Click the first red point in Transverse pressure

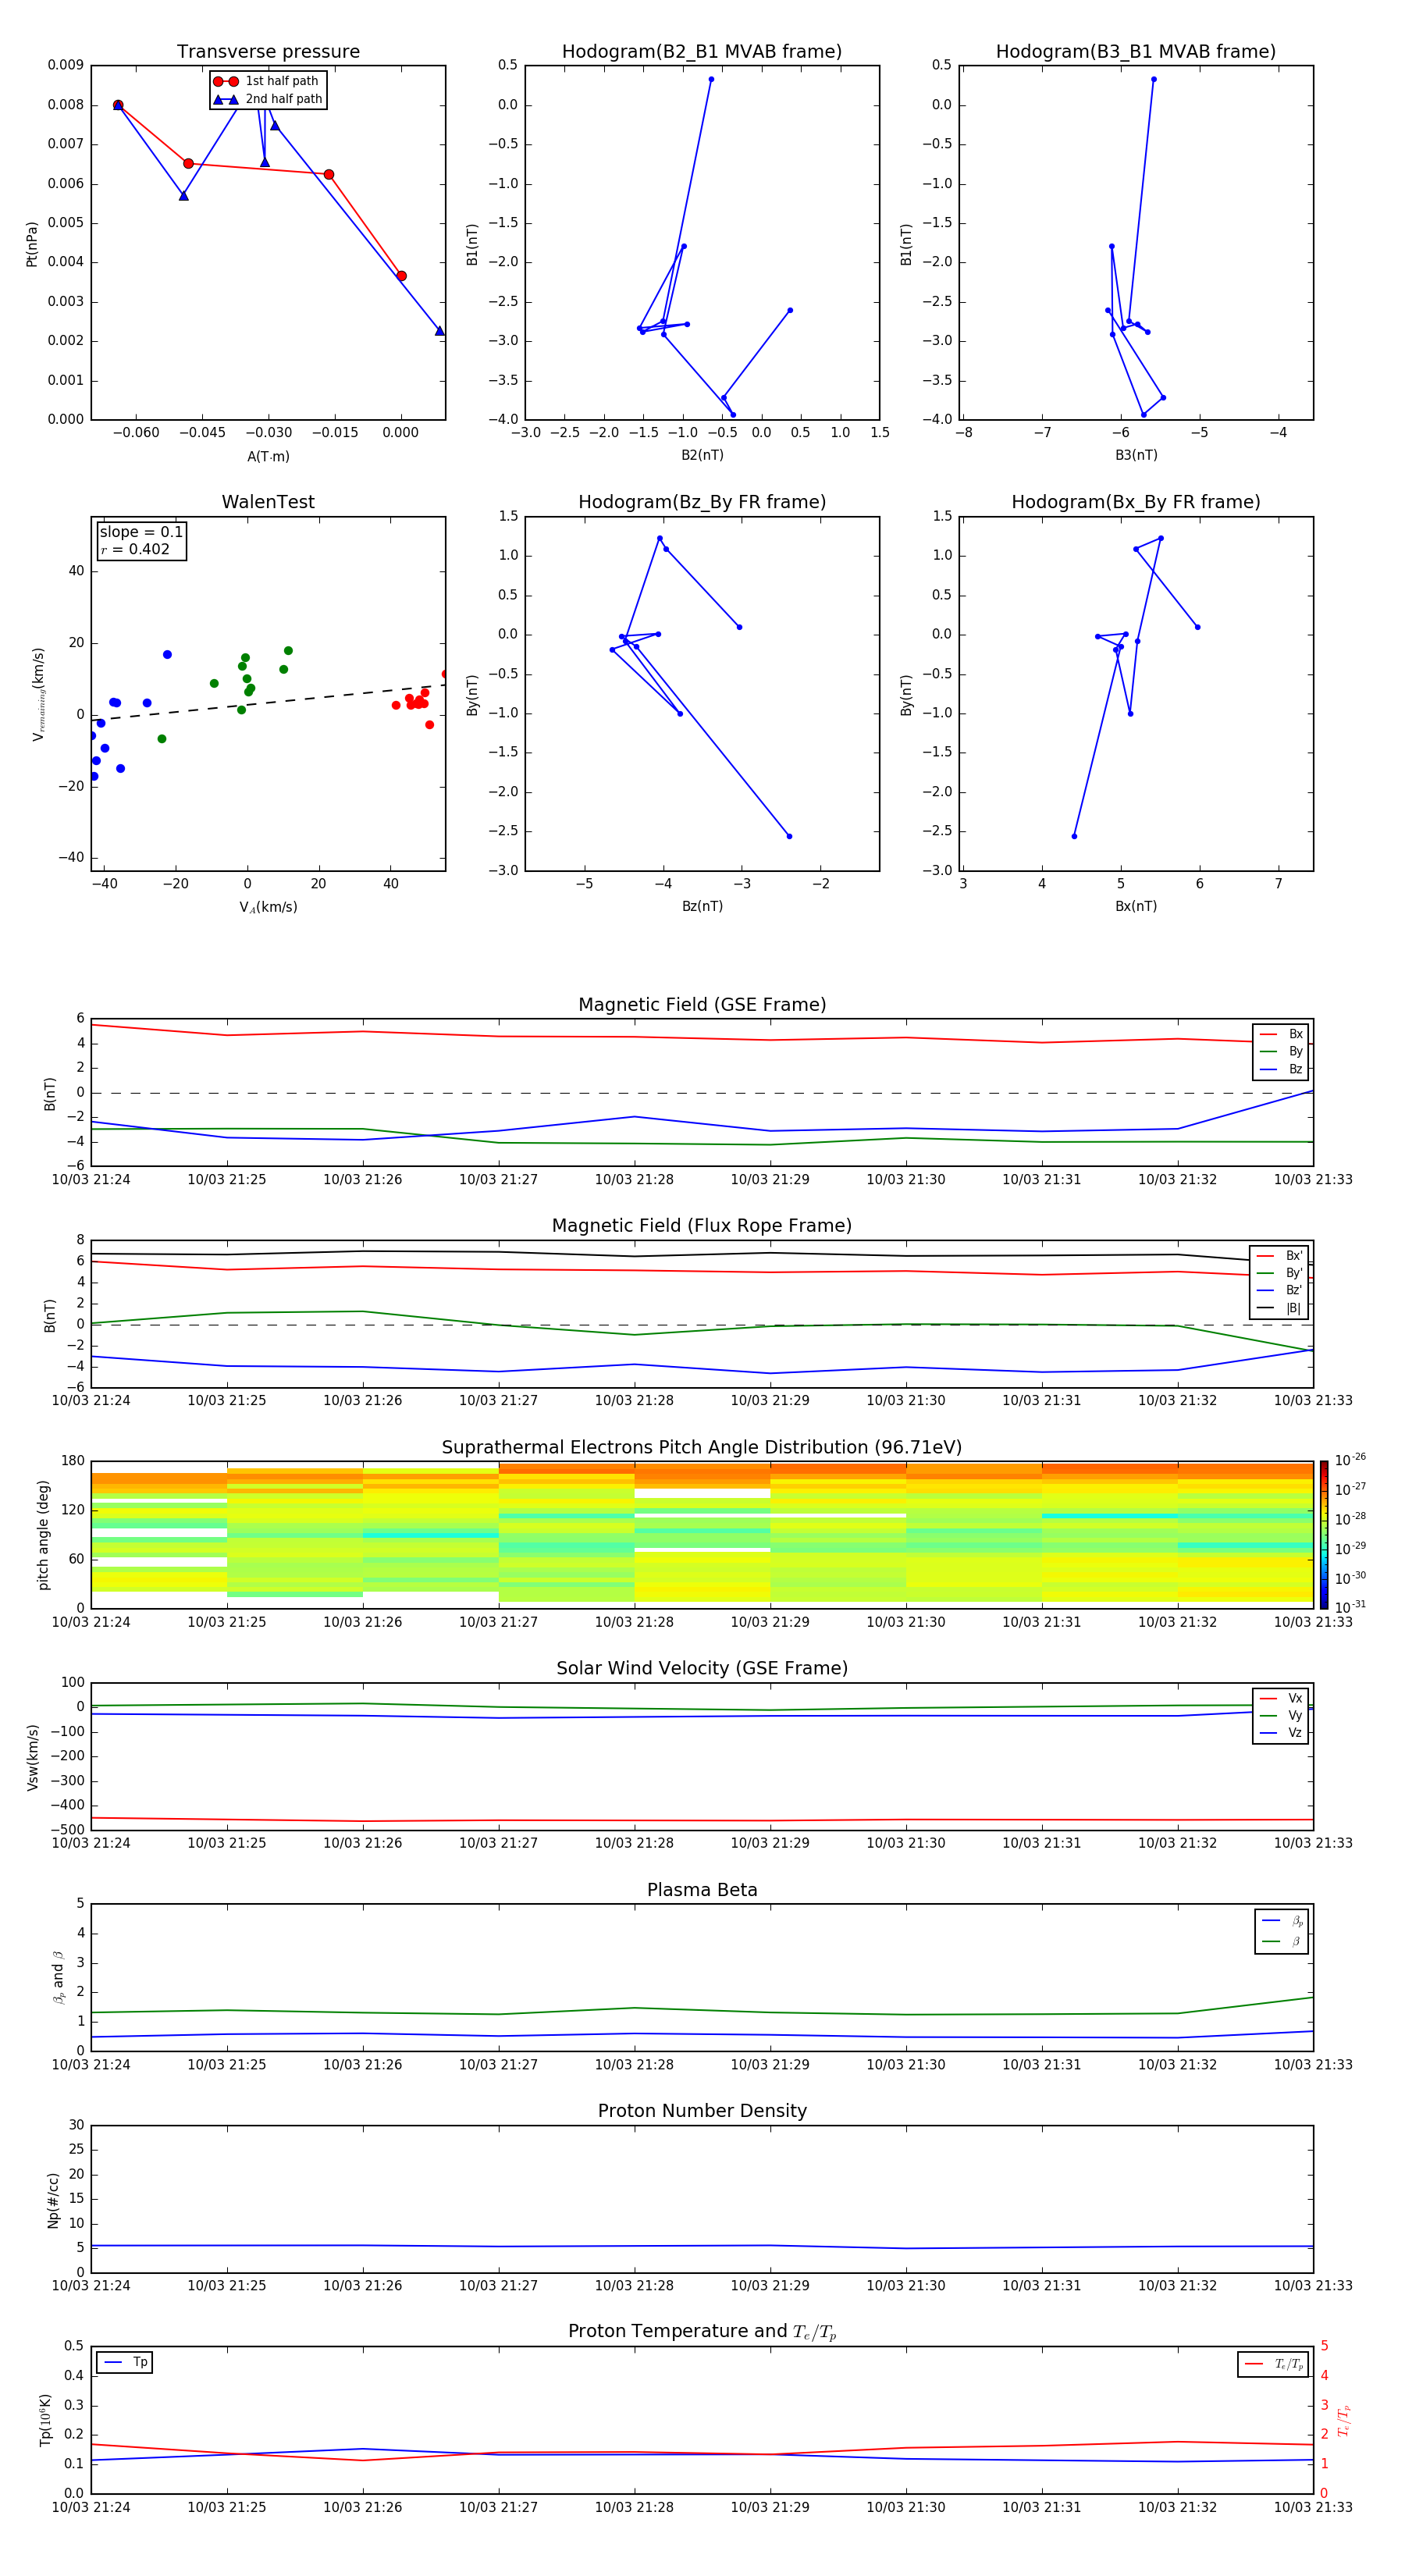118,105
